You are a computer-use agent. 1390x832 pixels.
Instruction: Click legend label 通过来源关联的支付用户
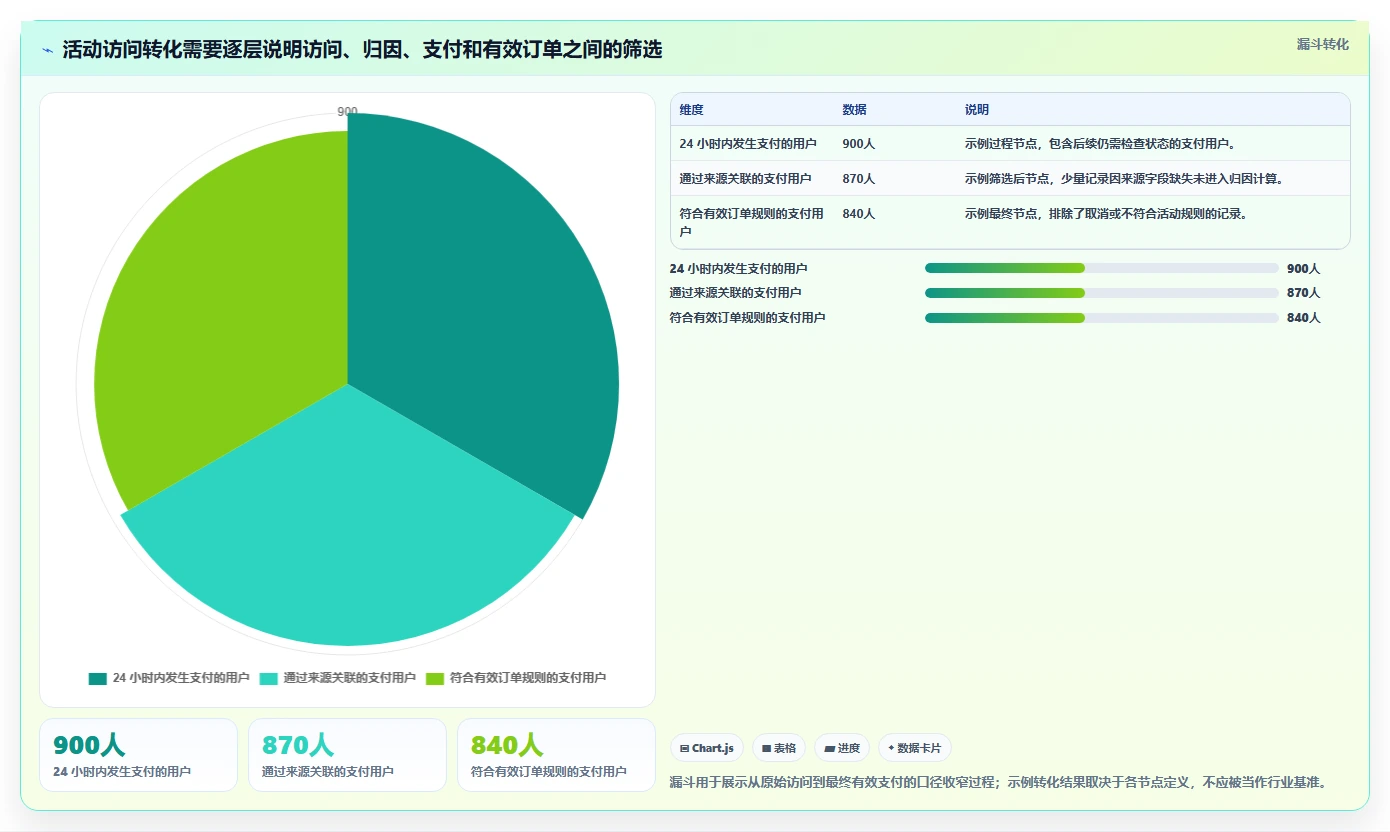(349, 678)
